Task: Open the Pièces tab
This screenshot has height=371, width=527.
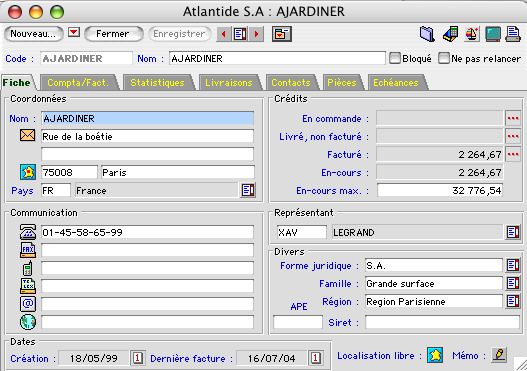Action: [x=342, y=83]
